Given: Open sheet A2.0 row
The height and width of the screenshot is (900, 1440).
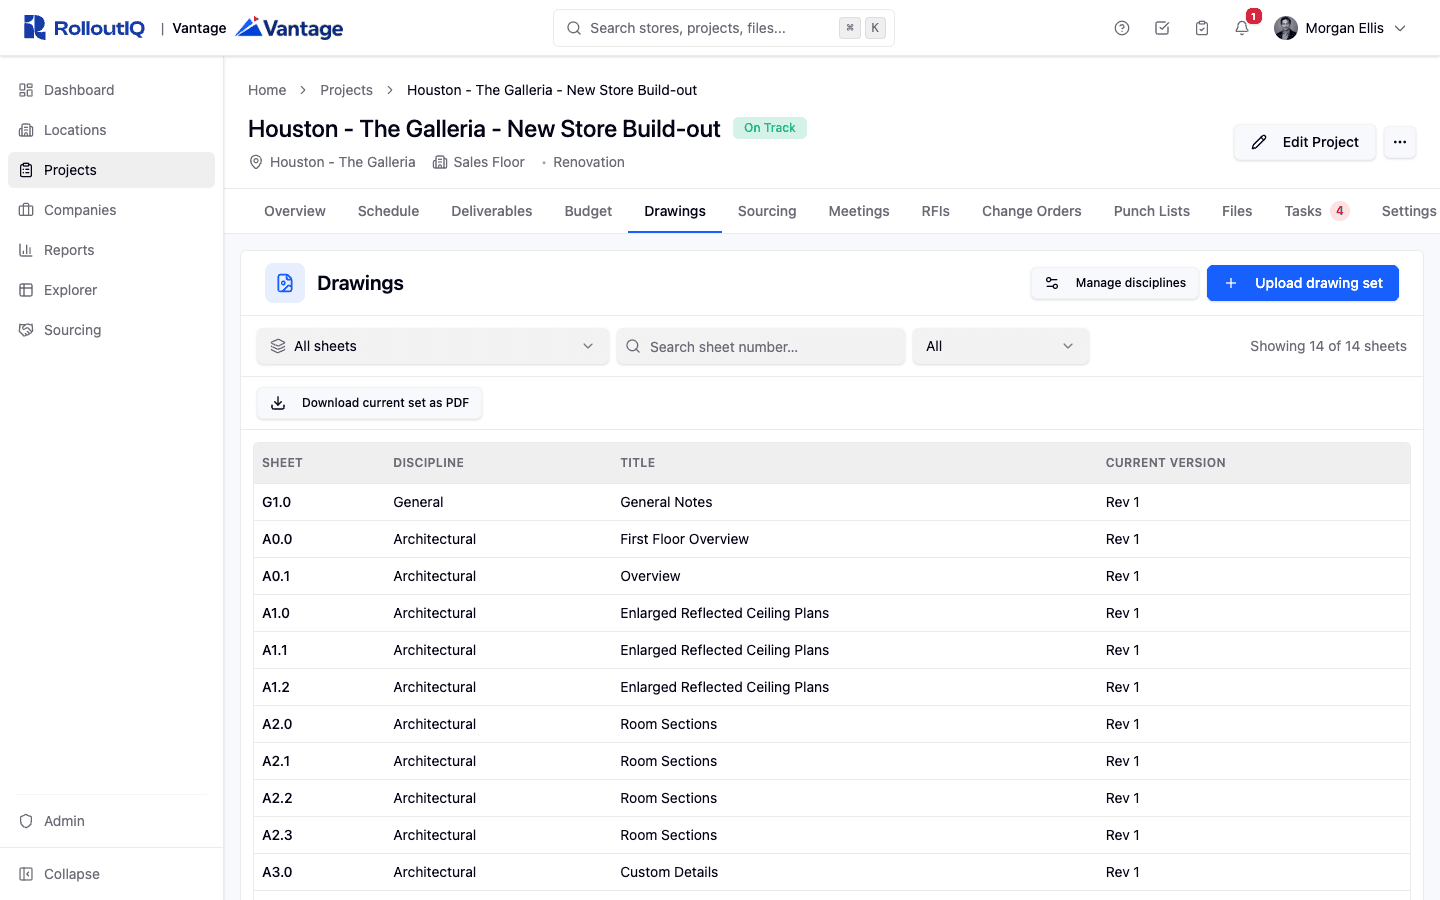Looking at the screenshot, I should (832, 724).
